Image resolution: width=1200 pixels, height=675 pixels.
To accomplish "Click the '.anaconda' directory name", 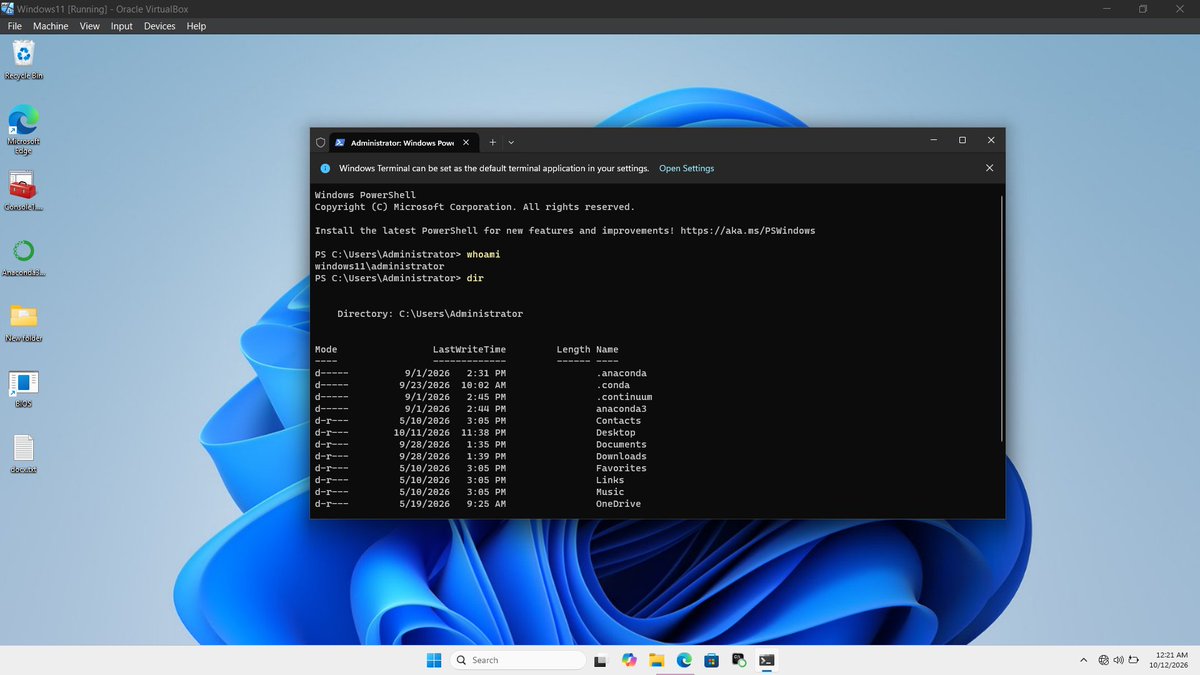I will 621,373.
